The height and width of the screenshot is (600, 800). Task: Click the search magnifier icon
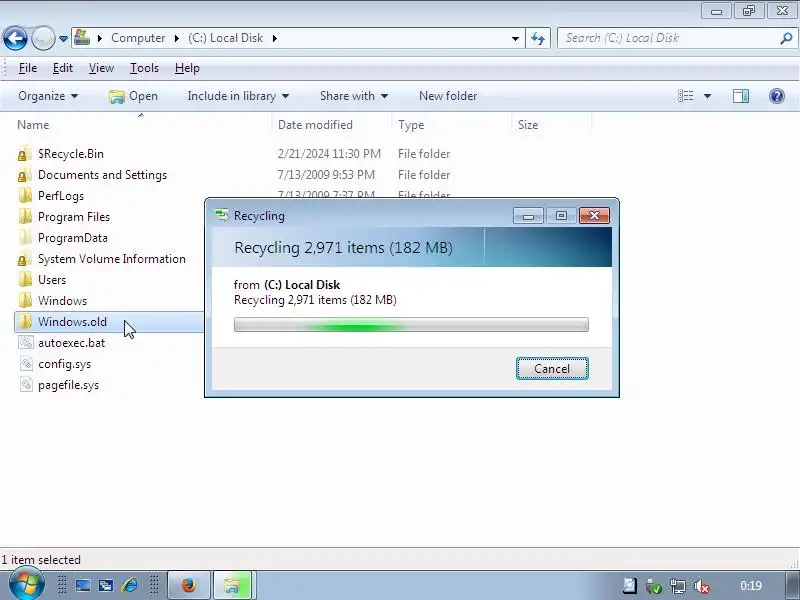click(786, 38)
